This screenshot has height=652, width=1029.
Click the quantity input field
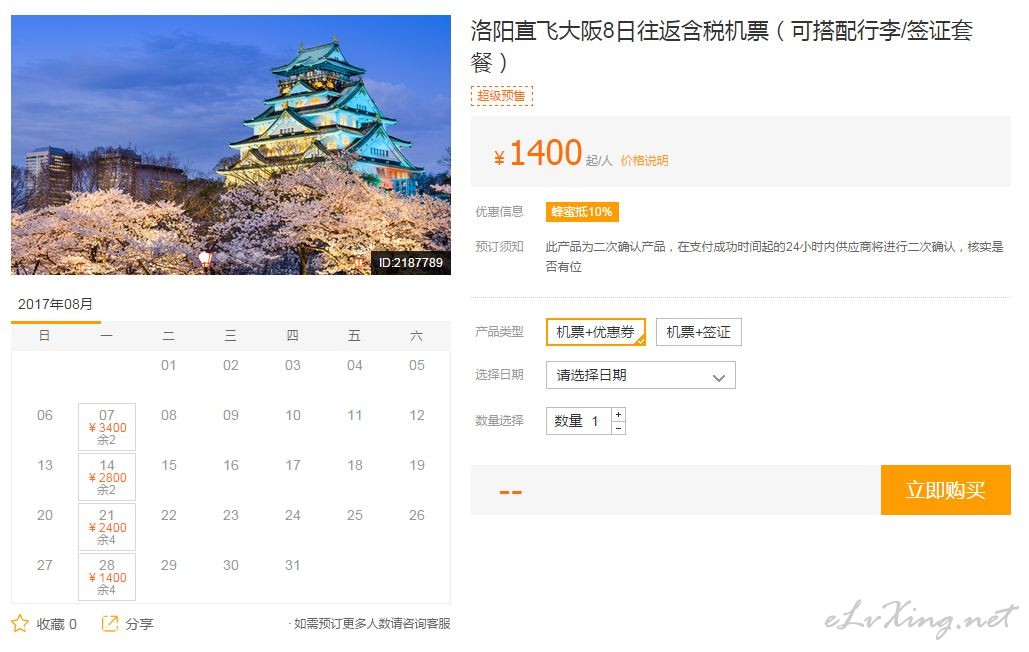[579, 421]
